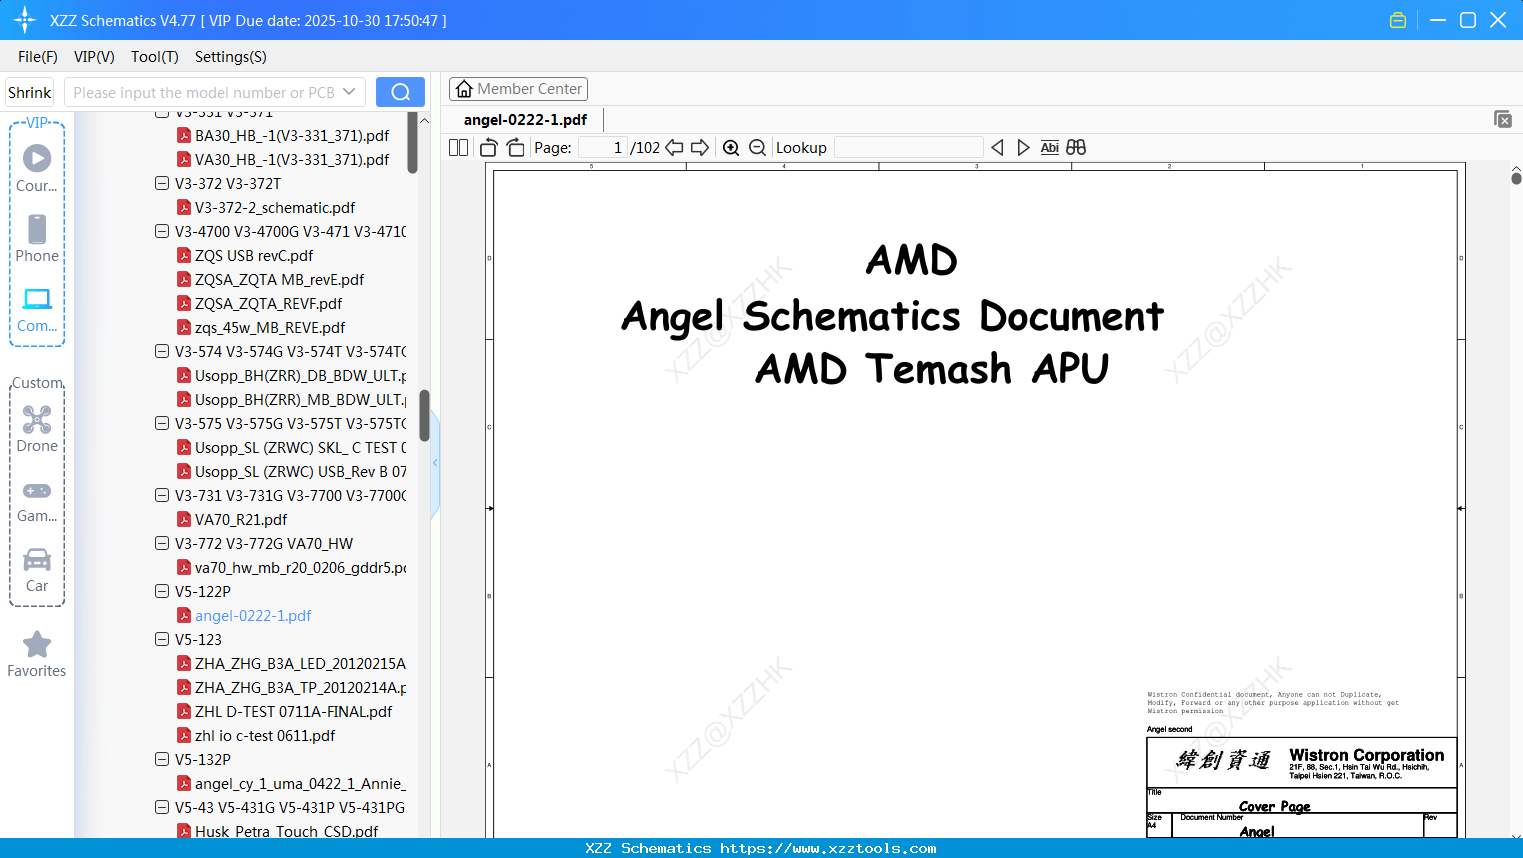Click the XZZ Schematics app logo
1523x858 pixels.
click(x=25, y=20)
